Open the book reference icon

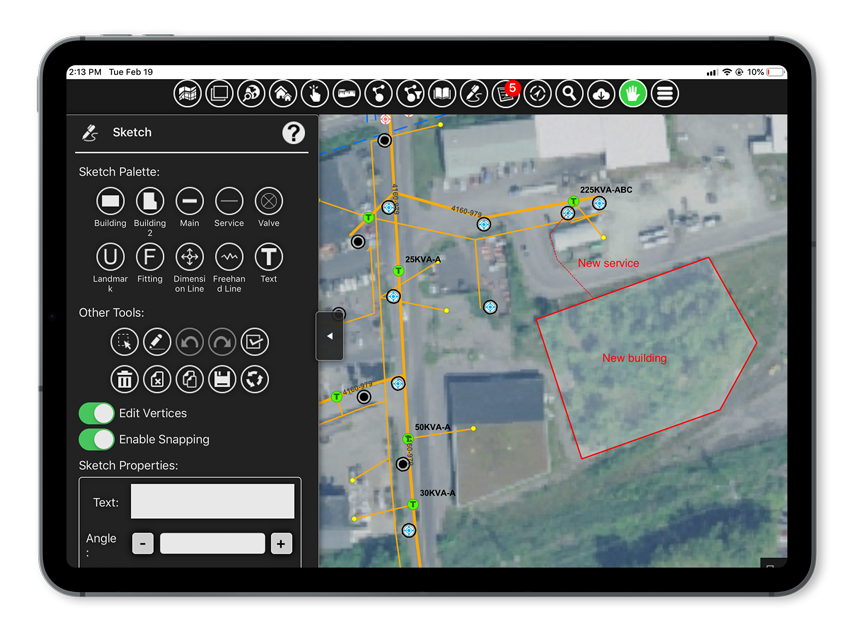(442, 94)
